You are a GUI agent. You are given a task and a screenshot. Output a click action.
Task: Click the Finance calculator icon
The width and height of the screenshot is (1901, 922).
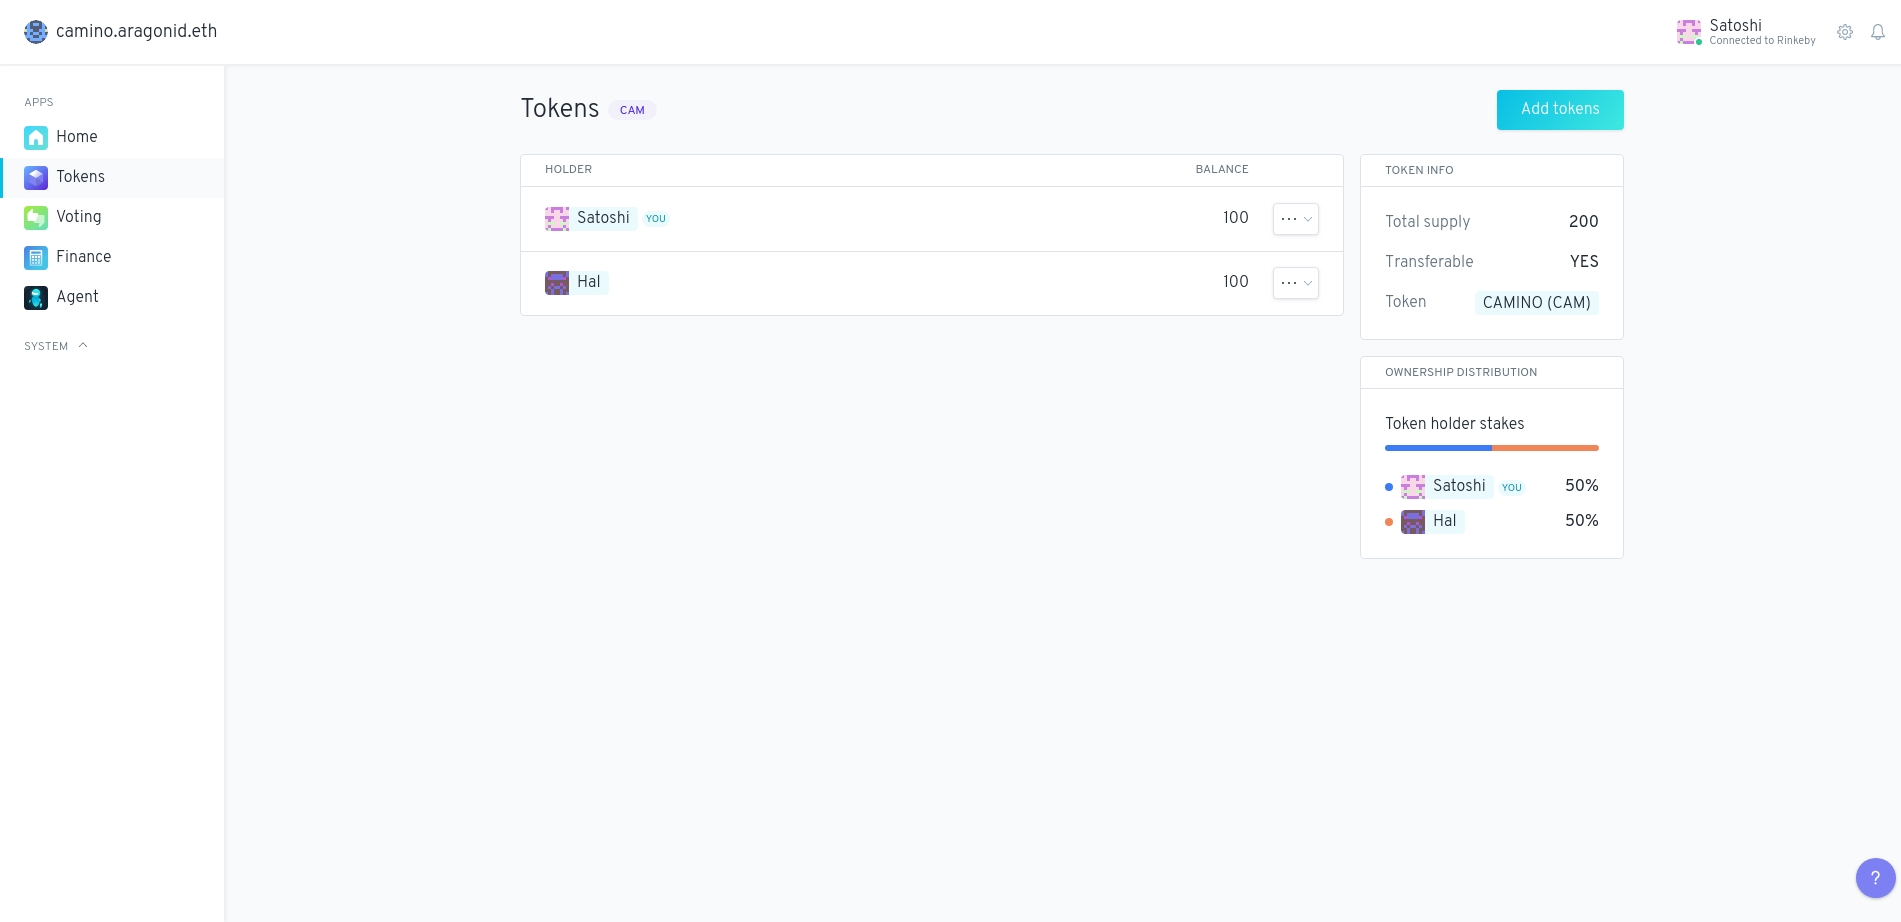pyautogui.click(x=36, y=257)
